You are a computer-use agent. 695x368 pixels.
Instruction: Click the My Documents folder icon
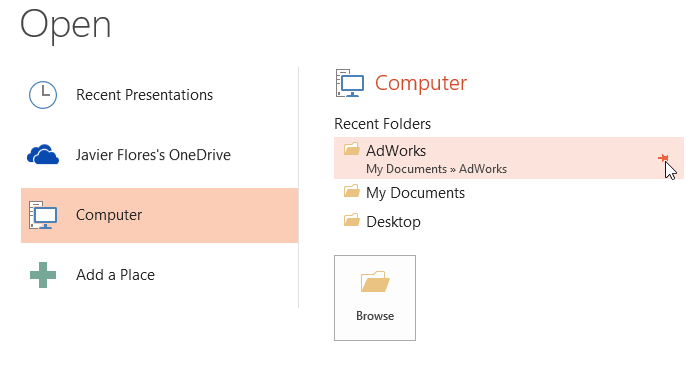click(x=352, y=191)
